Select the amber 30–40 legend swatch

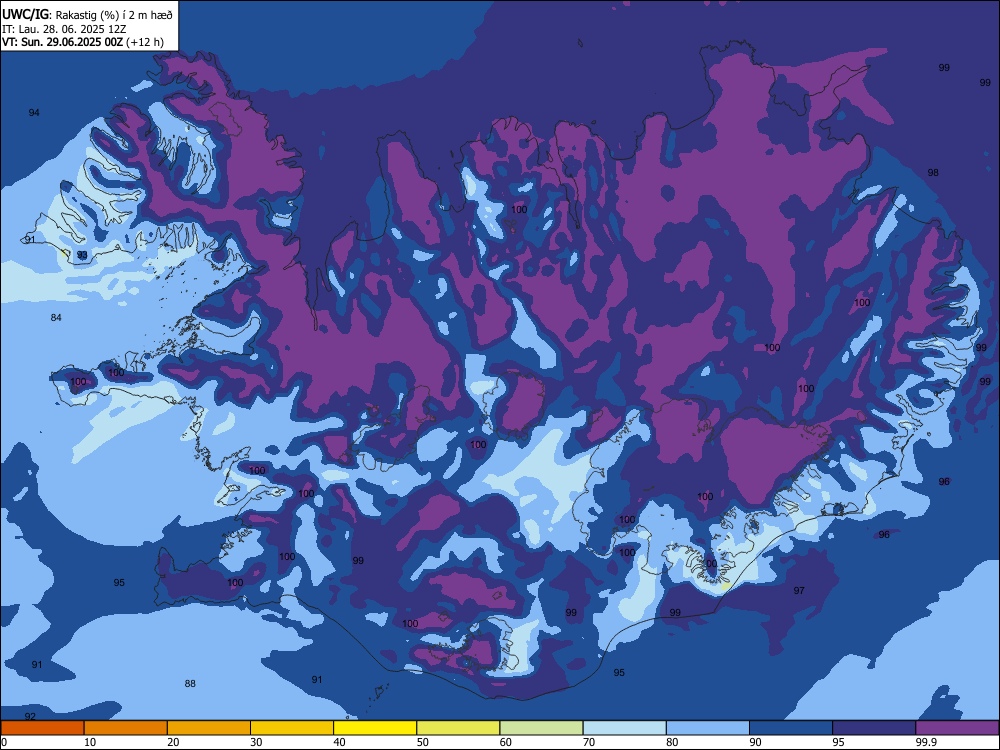(292, 728)
